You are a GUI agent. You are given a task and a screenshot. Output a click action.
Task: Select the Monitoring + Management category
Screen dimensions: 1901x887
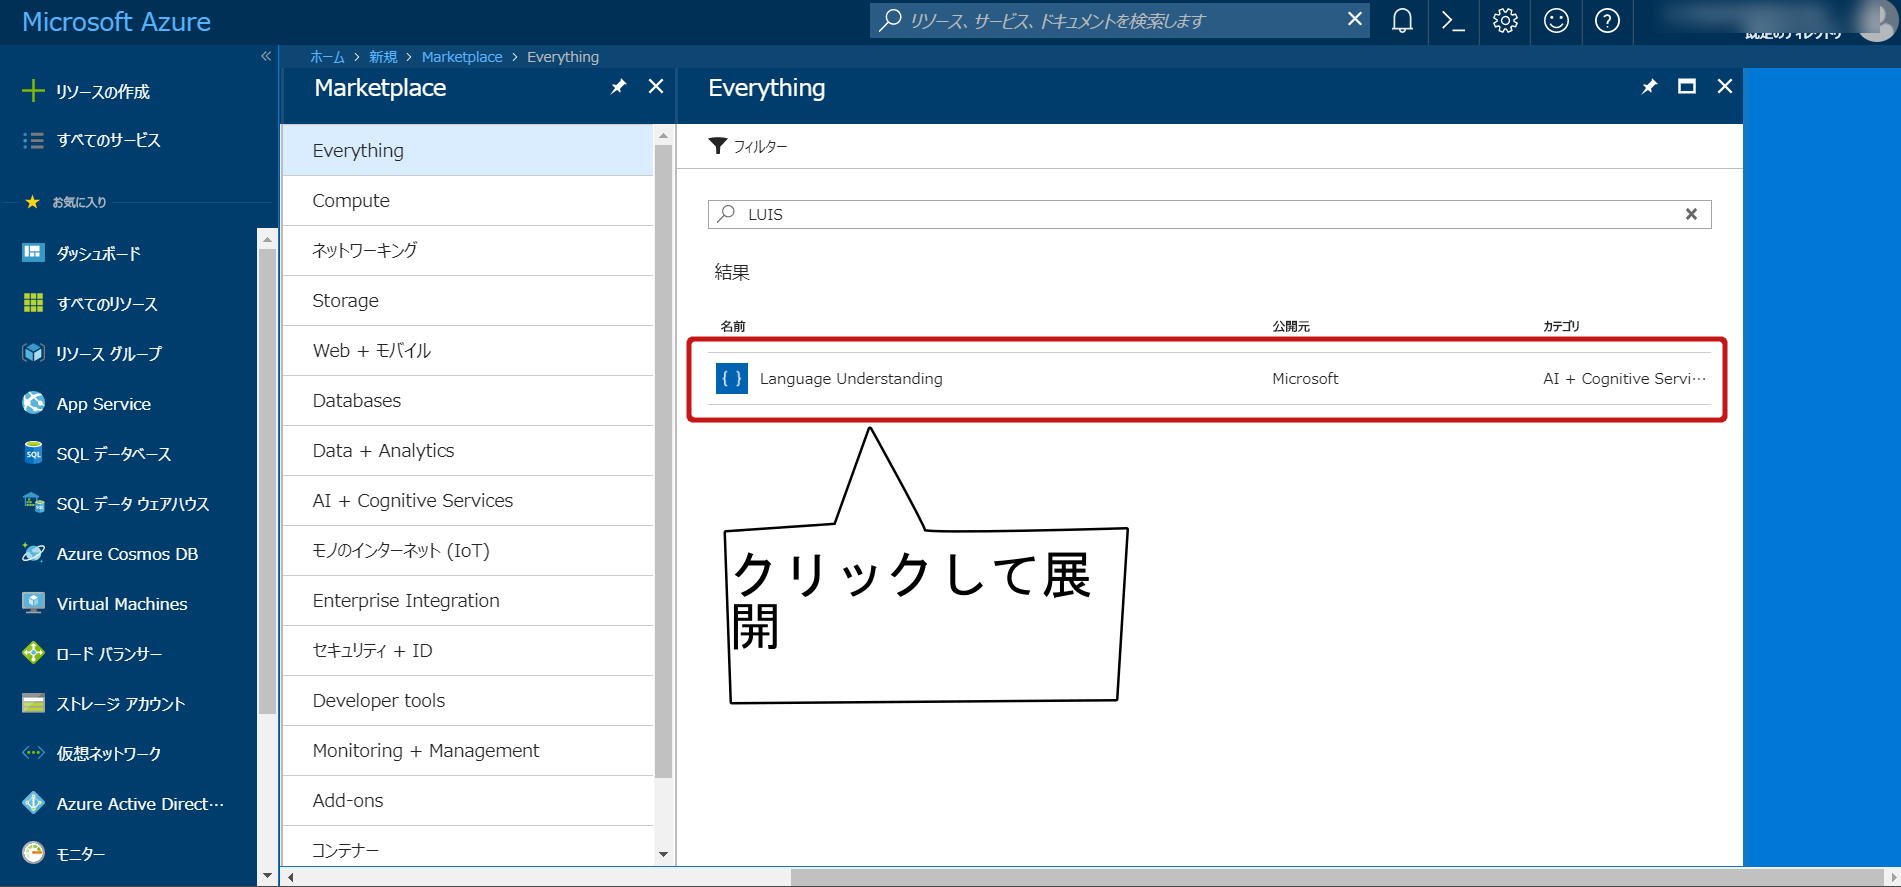click(x=468, y=750)
